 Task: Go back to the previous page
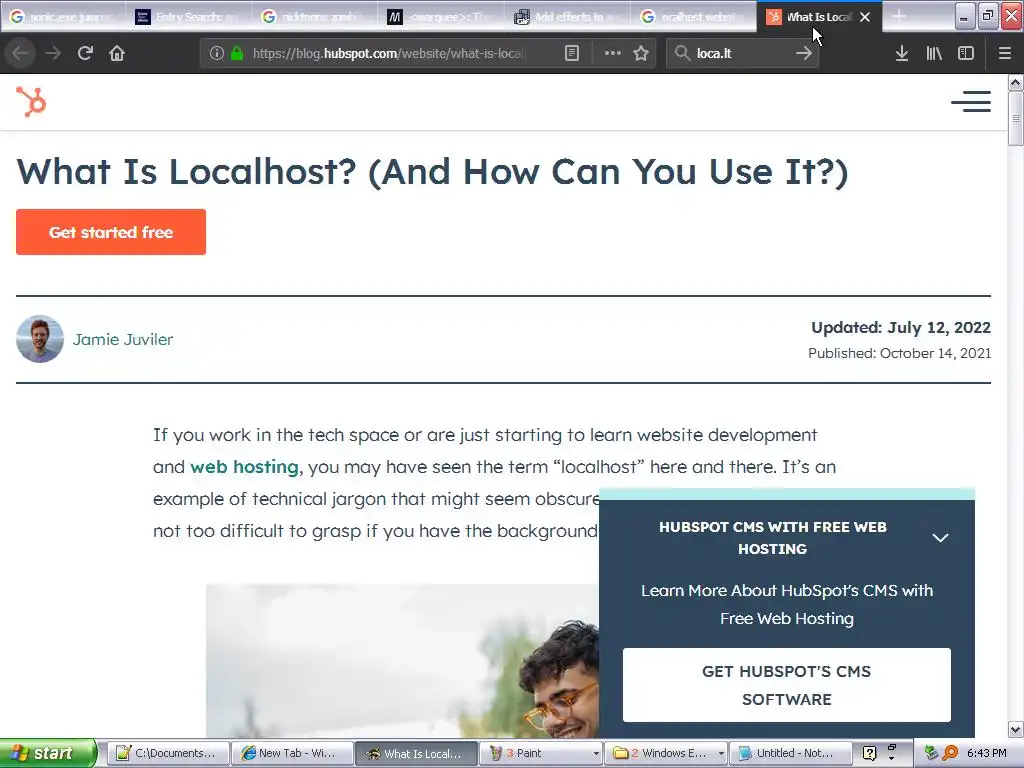pos(20,53)
